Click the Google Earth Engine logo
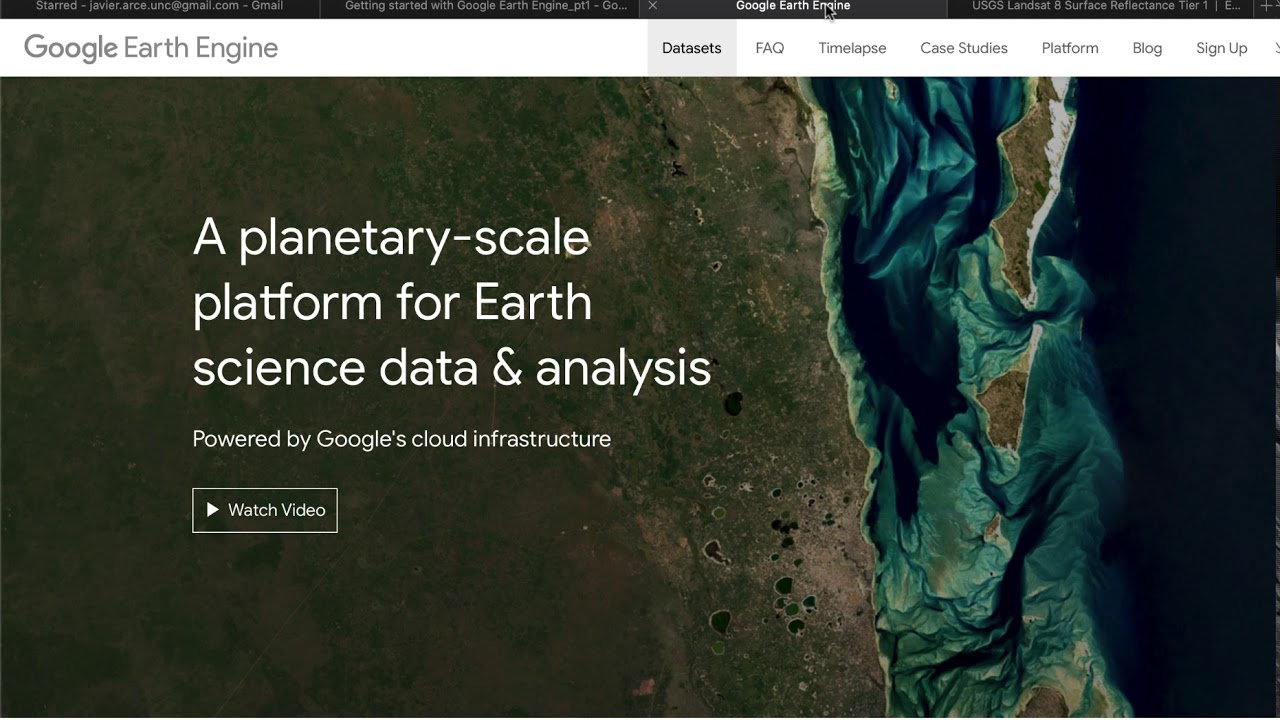 coord(151,48)
